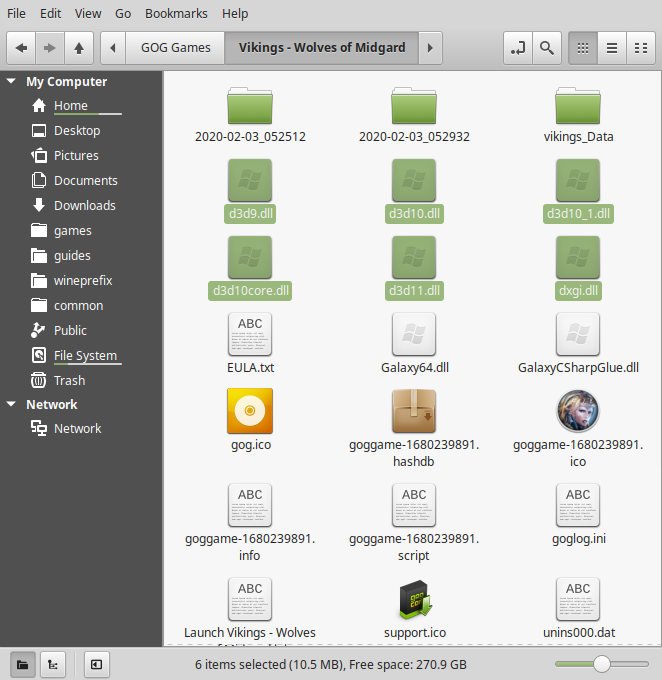The width and height of the screenshot is (662, 680).
Task: Open the File menu
Action: click(x=16, y=13)
